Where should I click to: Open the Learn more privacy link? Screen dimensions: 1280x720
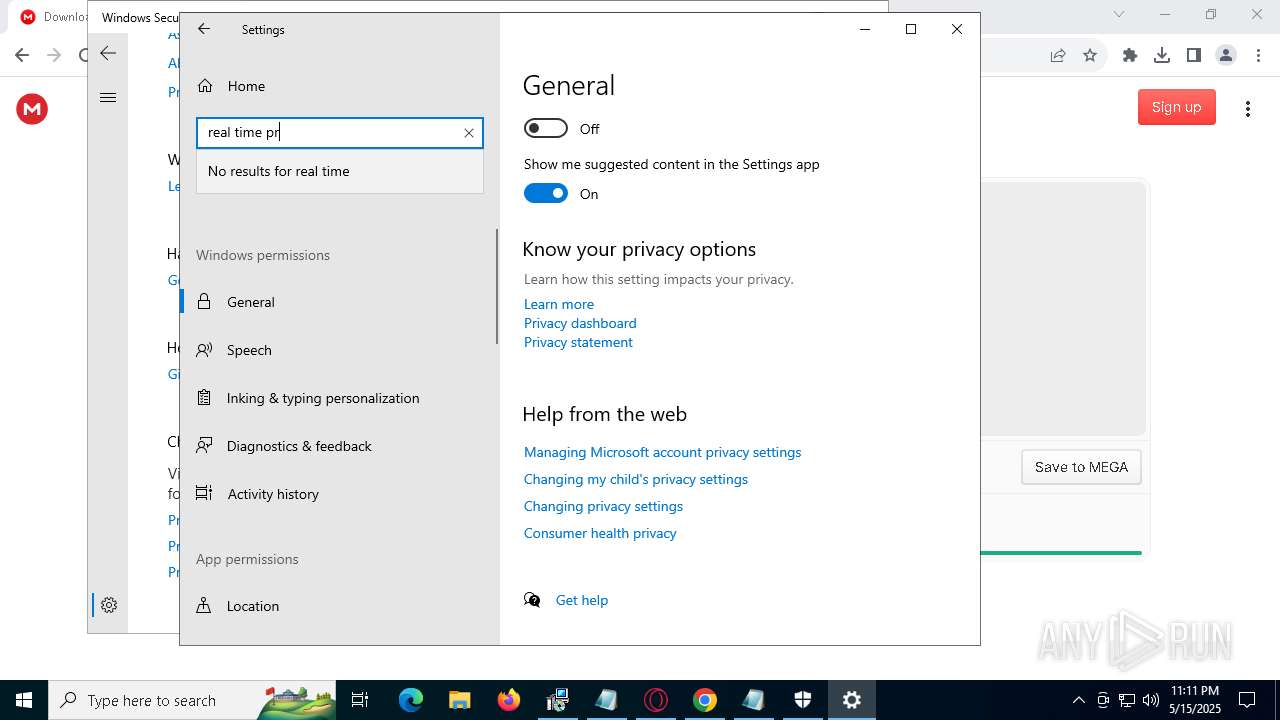coord(559,304)
